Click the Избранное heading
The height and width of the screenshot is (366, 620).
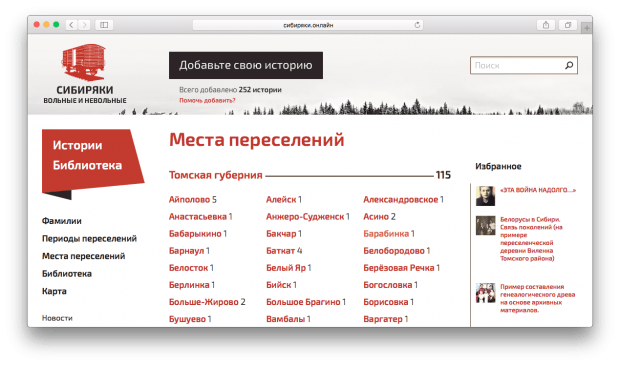[498, 166]
